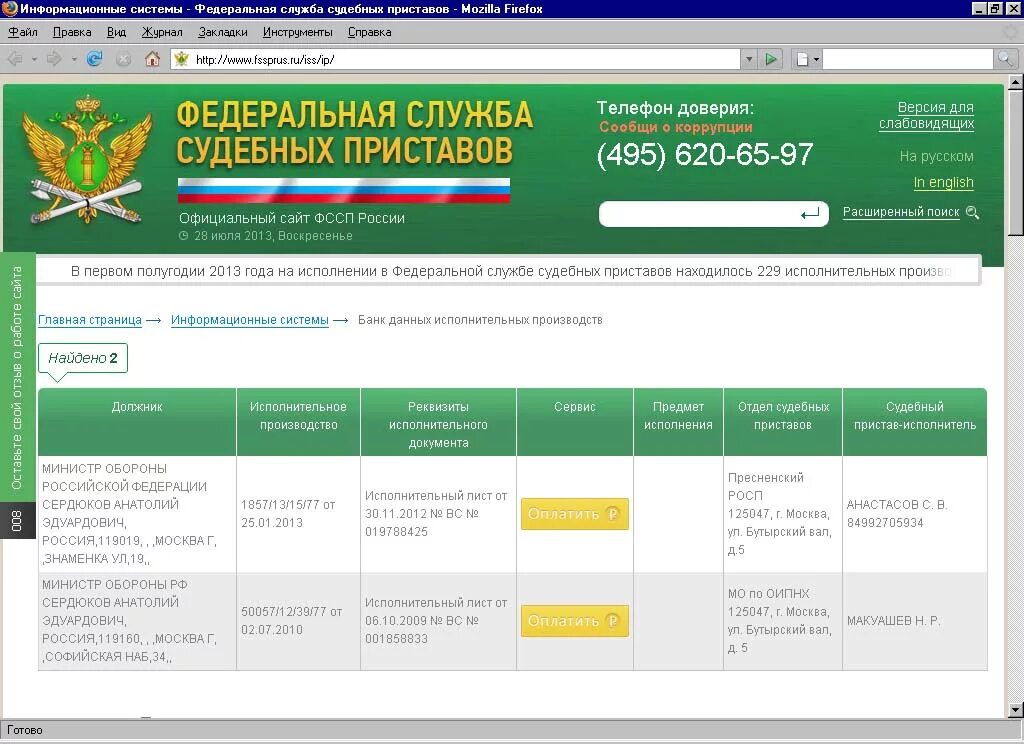This screenshot has width=1024, height=744.
Task: Click the green Go arrow beside the address bar
Action: click(770, 60)
